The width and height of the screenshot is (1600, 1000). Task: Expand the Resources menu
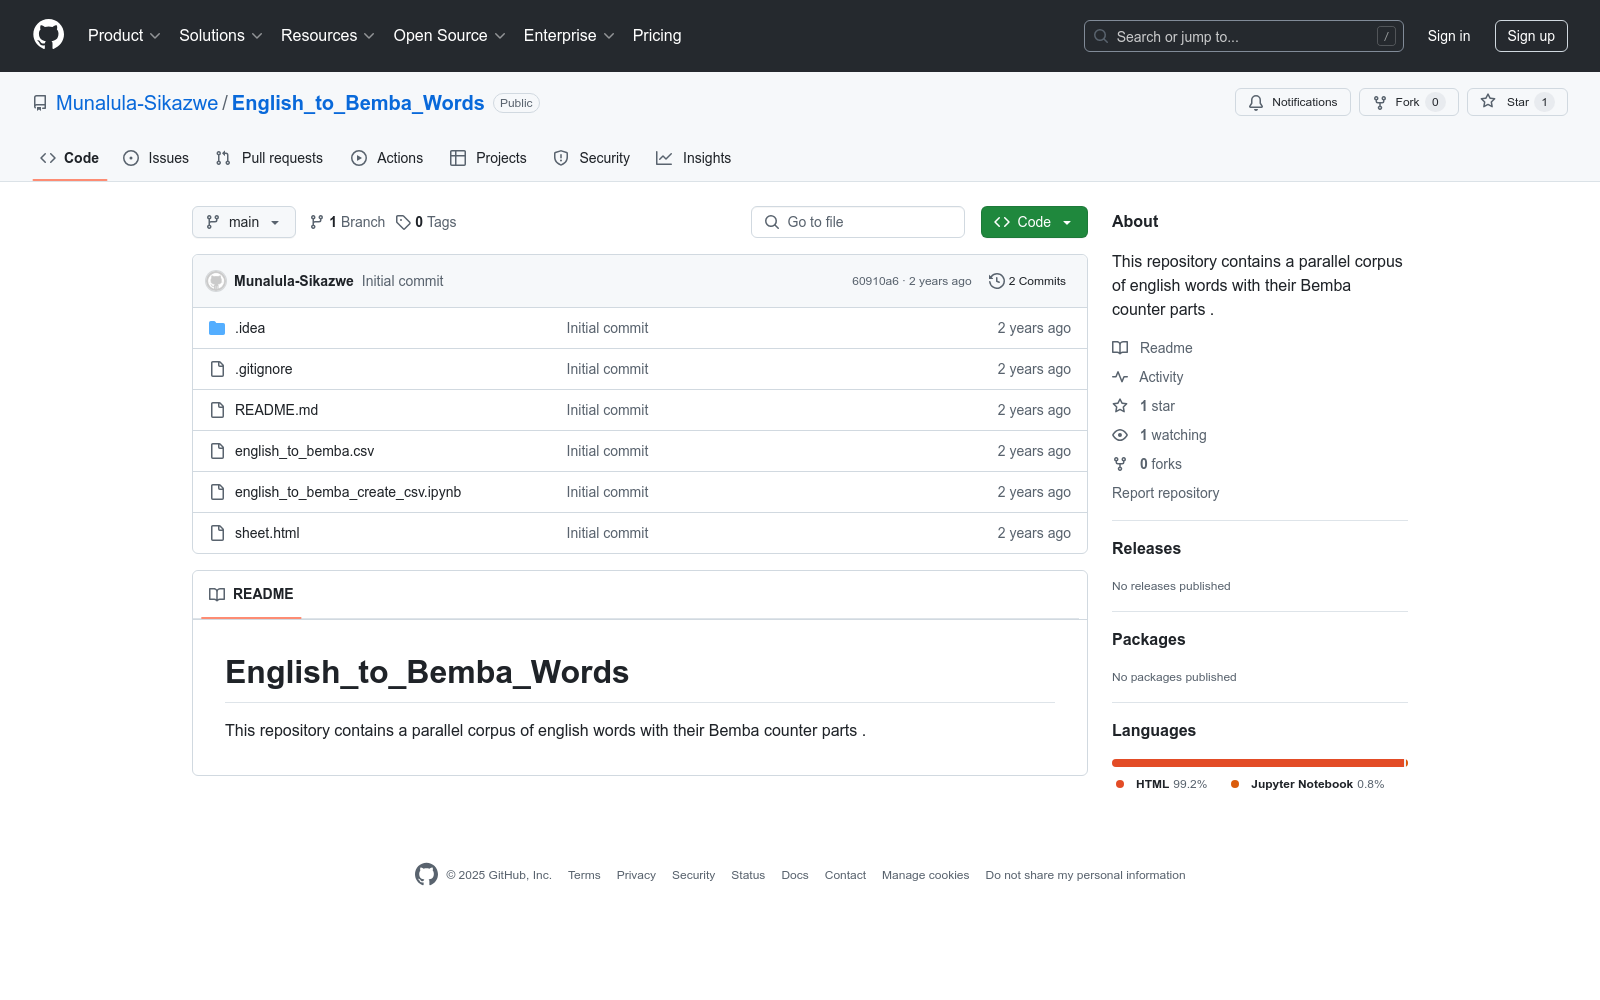tap(328, 36)
